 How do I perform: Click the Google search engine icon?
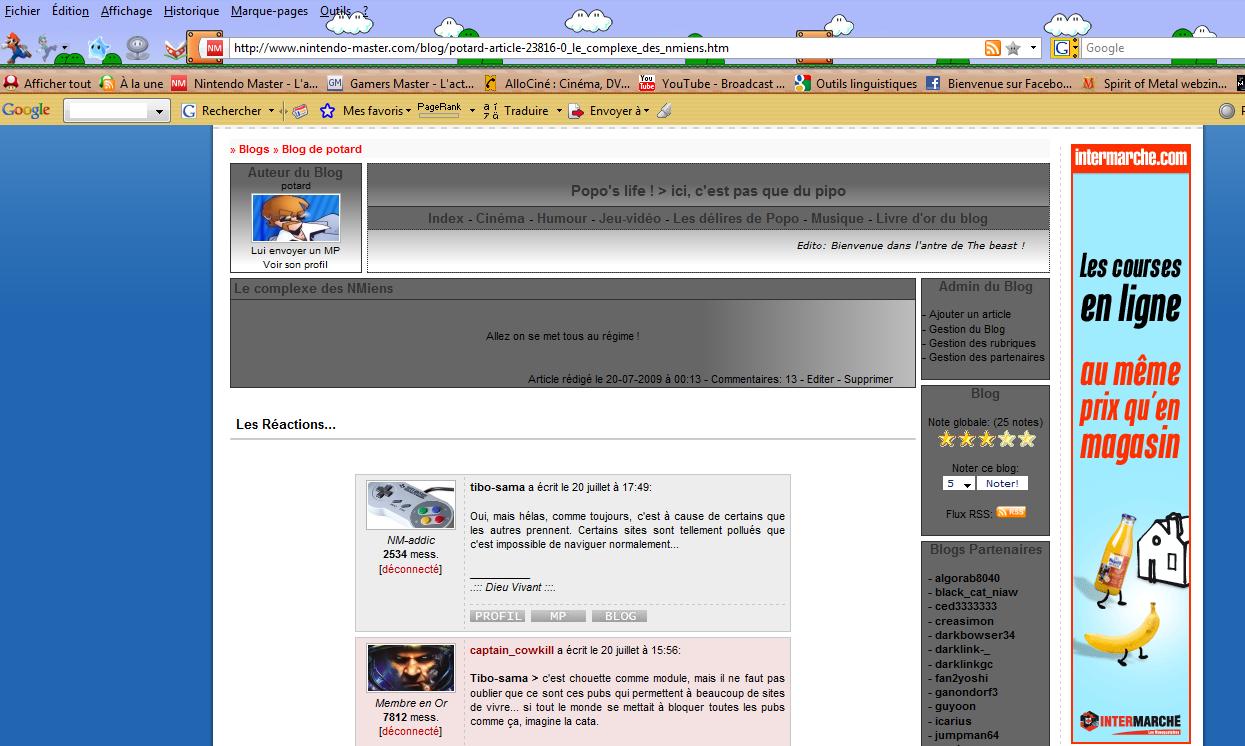(1062, 48)
